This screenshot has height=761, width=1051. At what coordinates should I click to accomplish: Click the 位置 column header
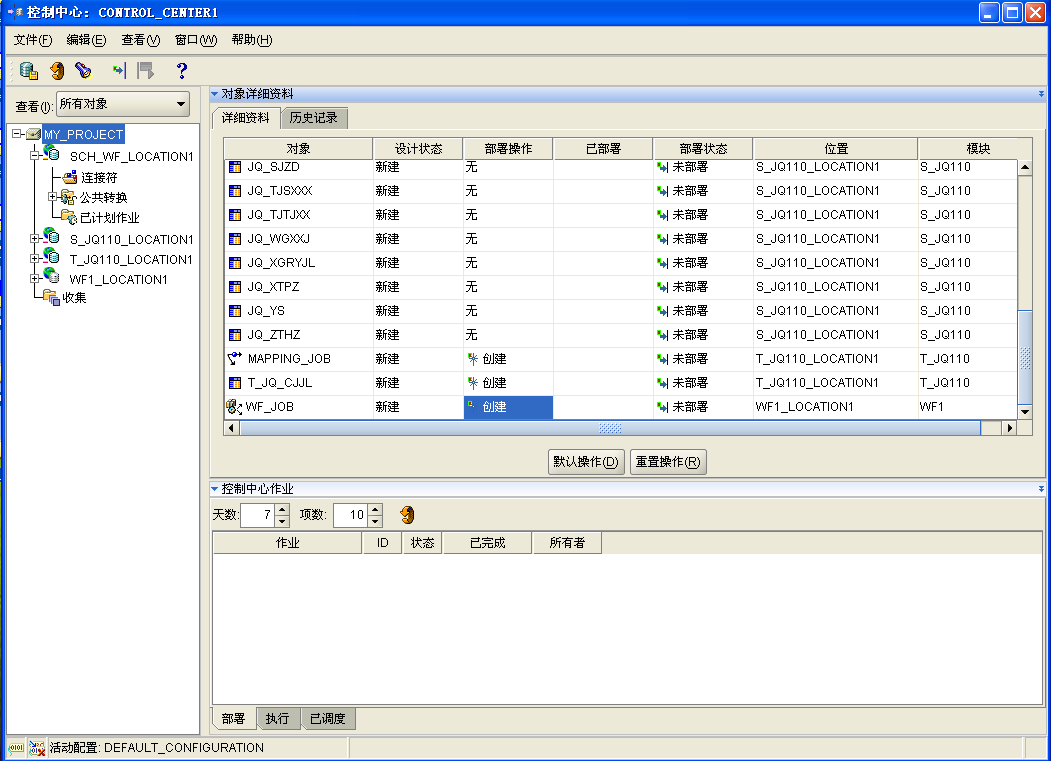pos(836,149)
